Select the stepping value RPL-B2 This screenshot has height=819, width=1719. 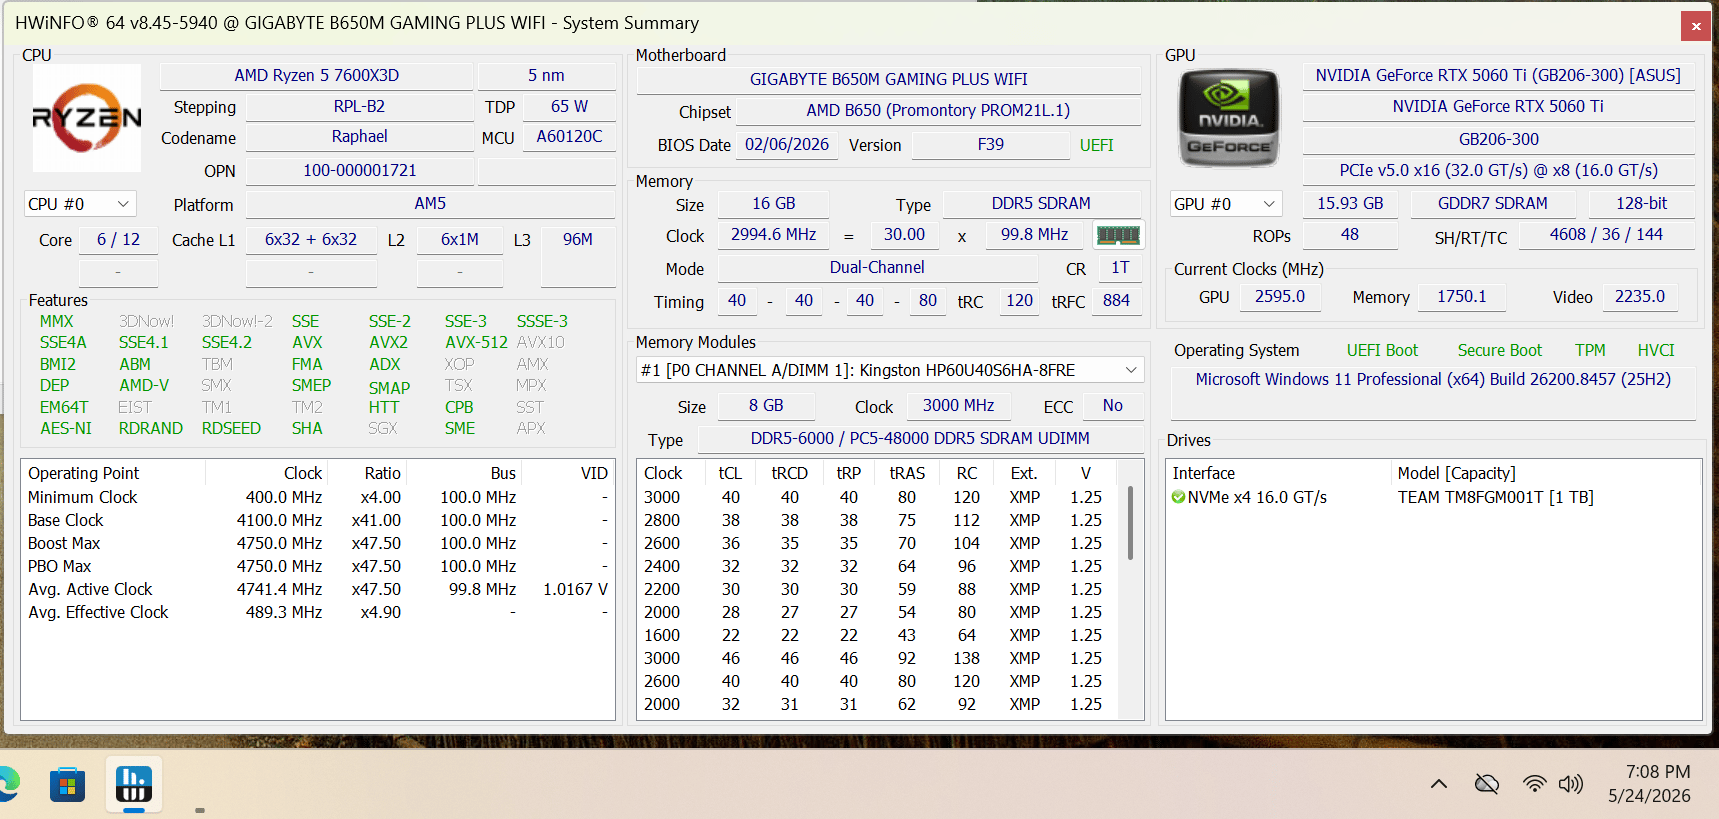tap(359, 106)
